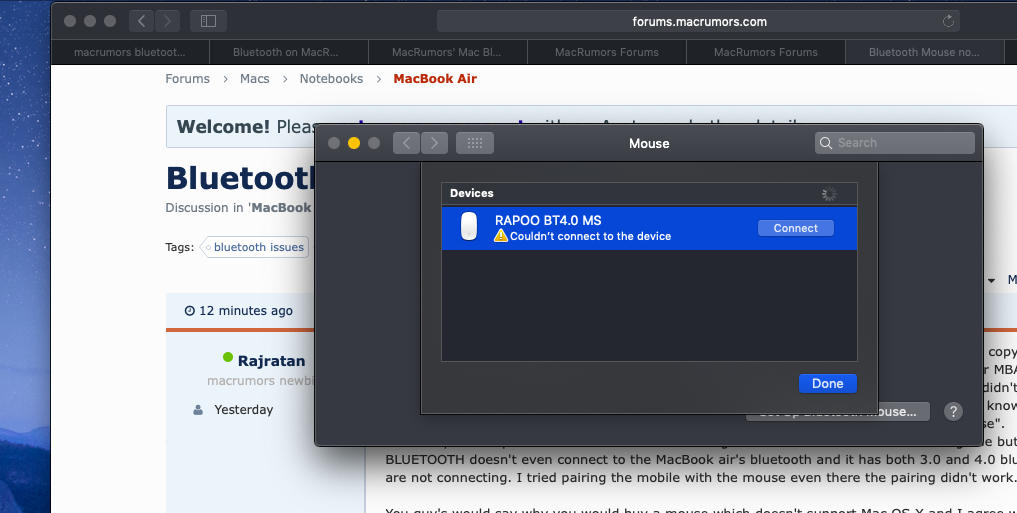Viewport: 1017px width, 513px height.
Task: Click the Devices list header
Action: click(x=649, y=193)
